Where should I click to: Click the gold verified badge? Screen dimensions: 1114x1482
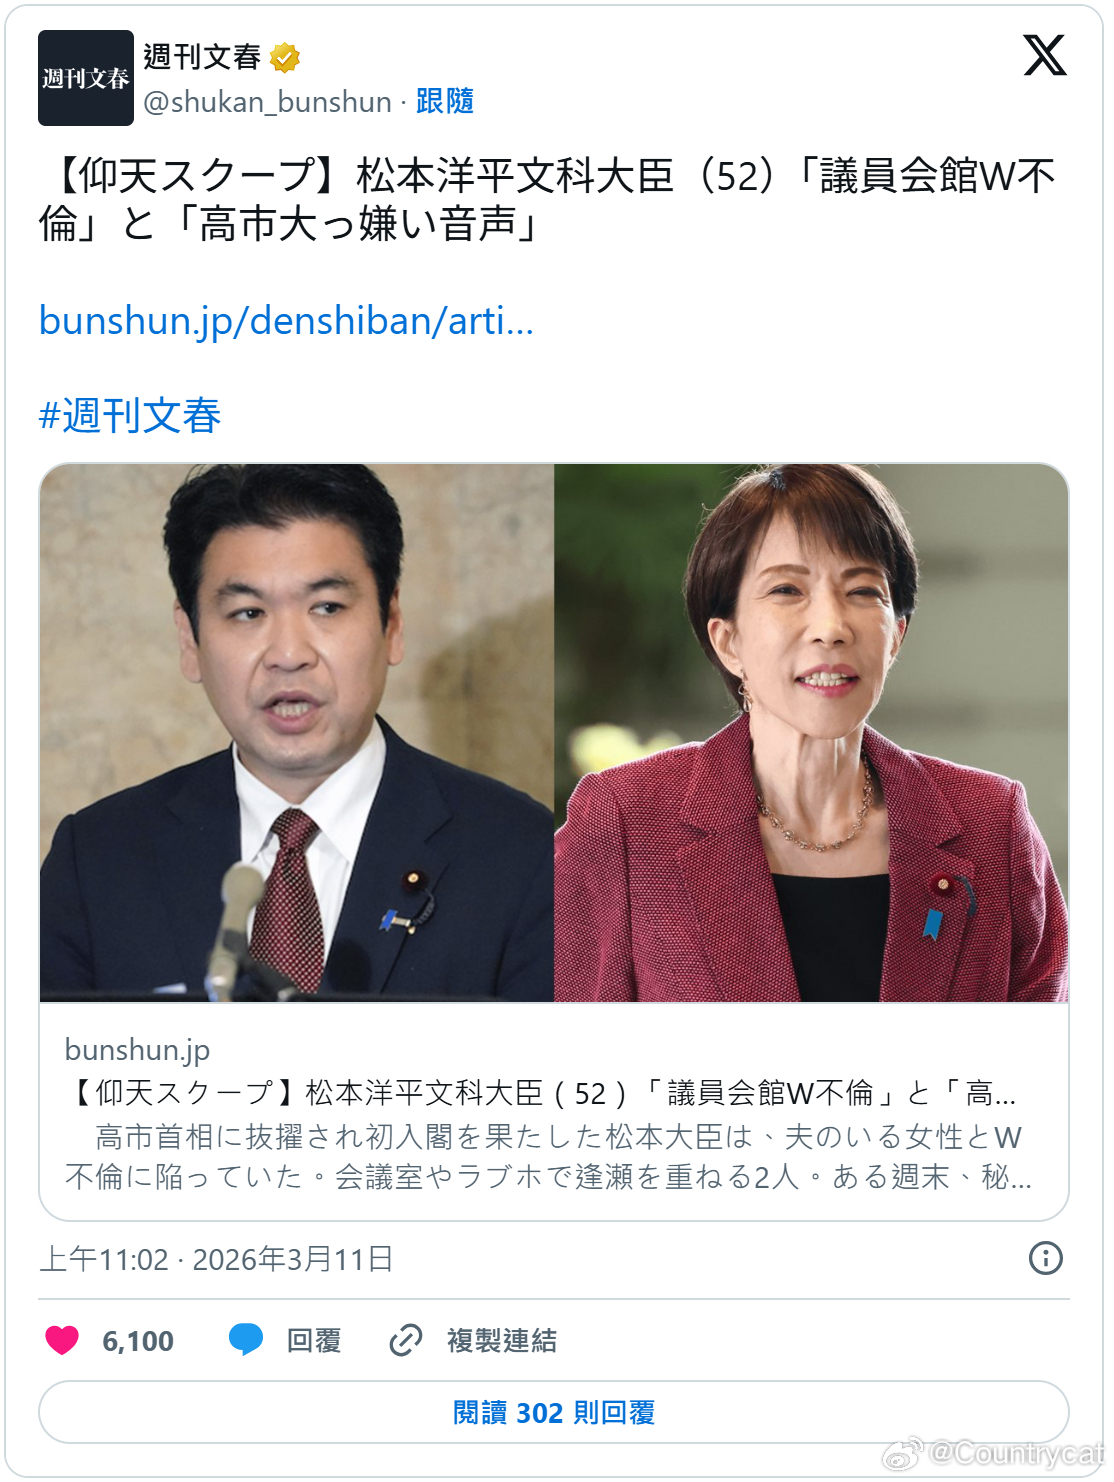coord(285,58)
